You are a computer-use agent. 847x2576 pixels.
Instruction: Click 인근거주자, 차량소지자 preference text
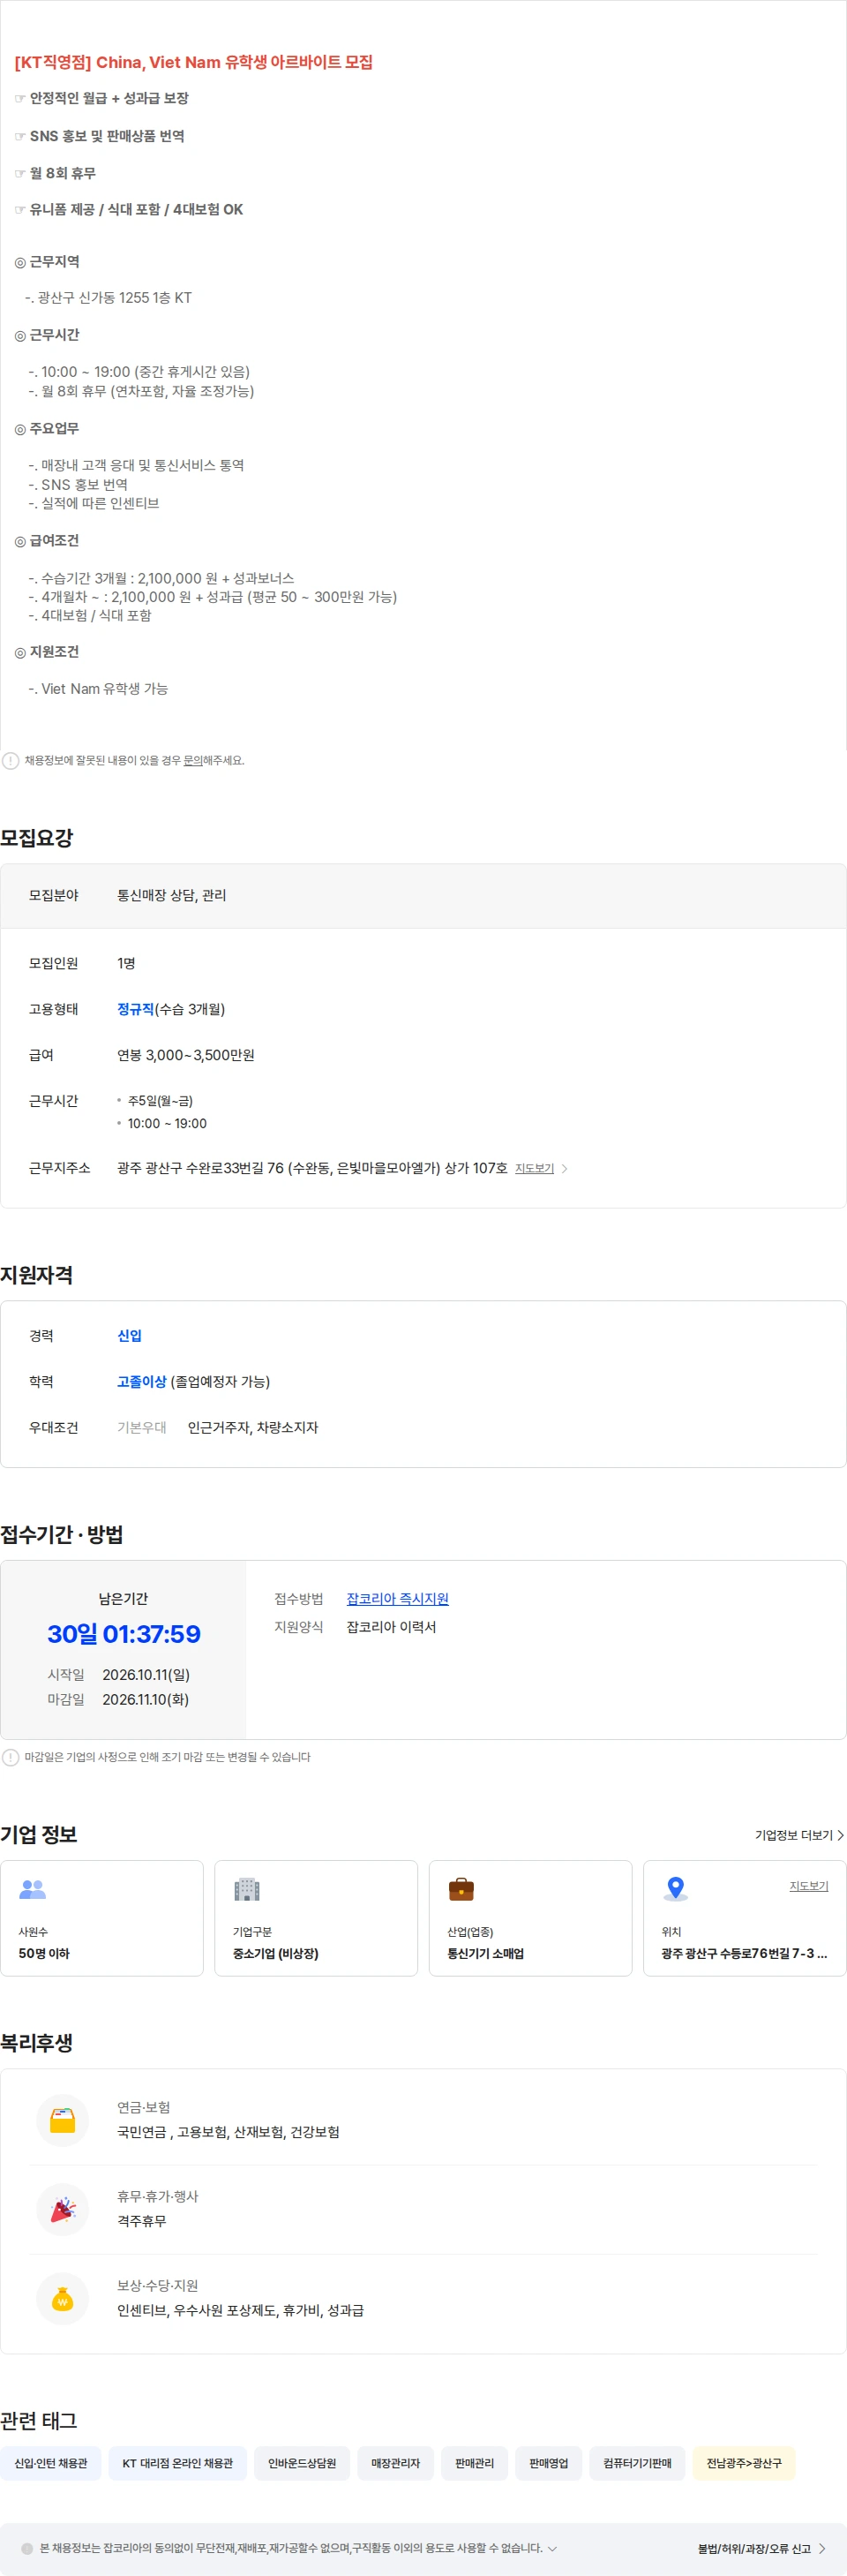point(253,1427)
